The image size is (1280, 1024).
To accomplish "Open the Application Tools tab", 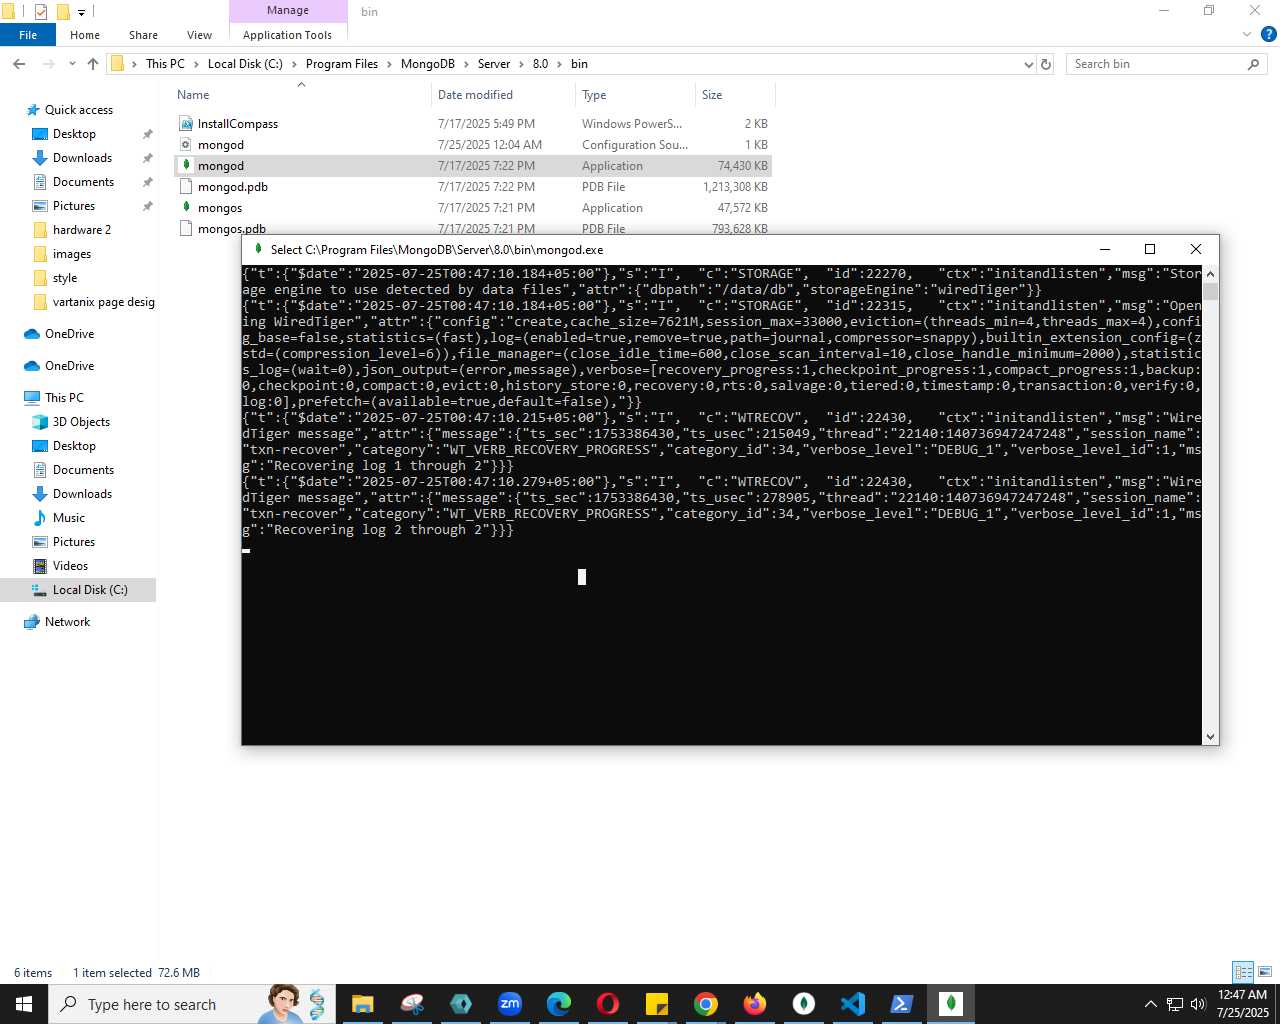I will click(x=287, y=35).
